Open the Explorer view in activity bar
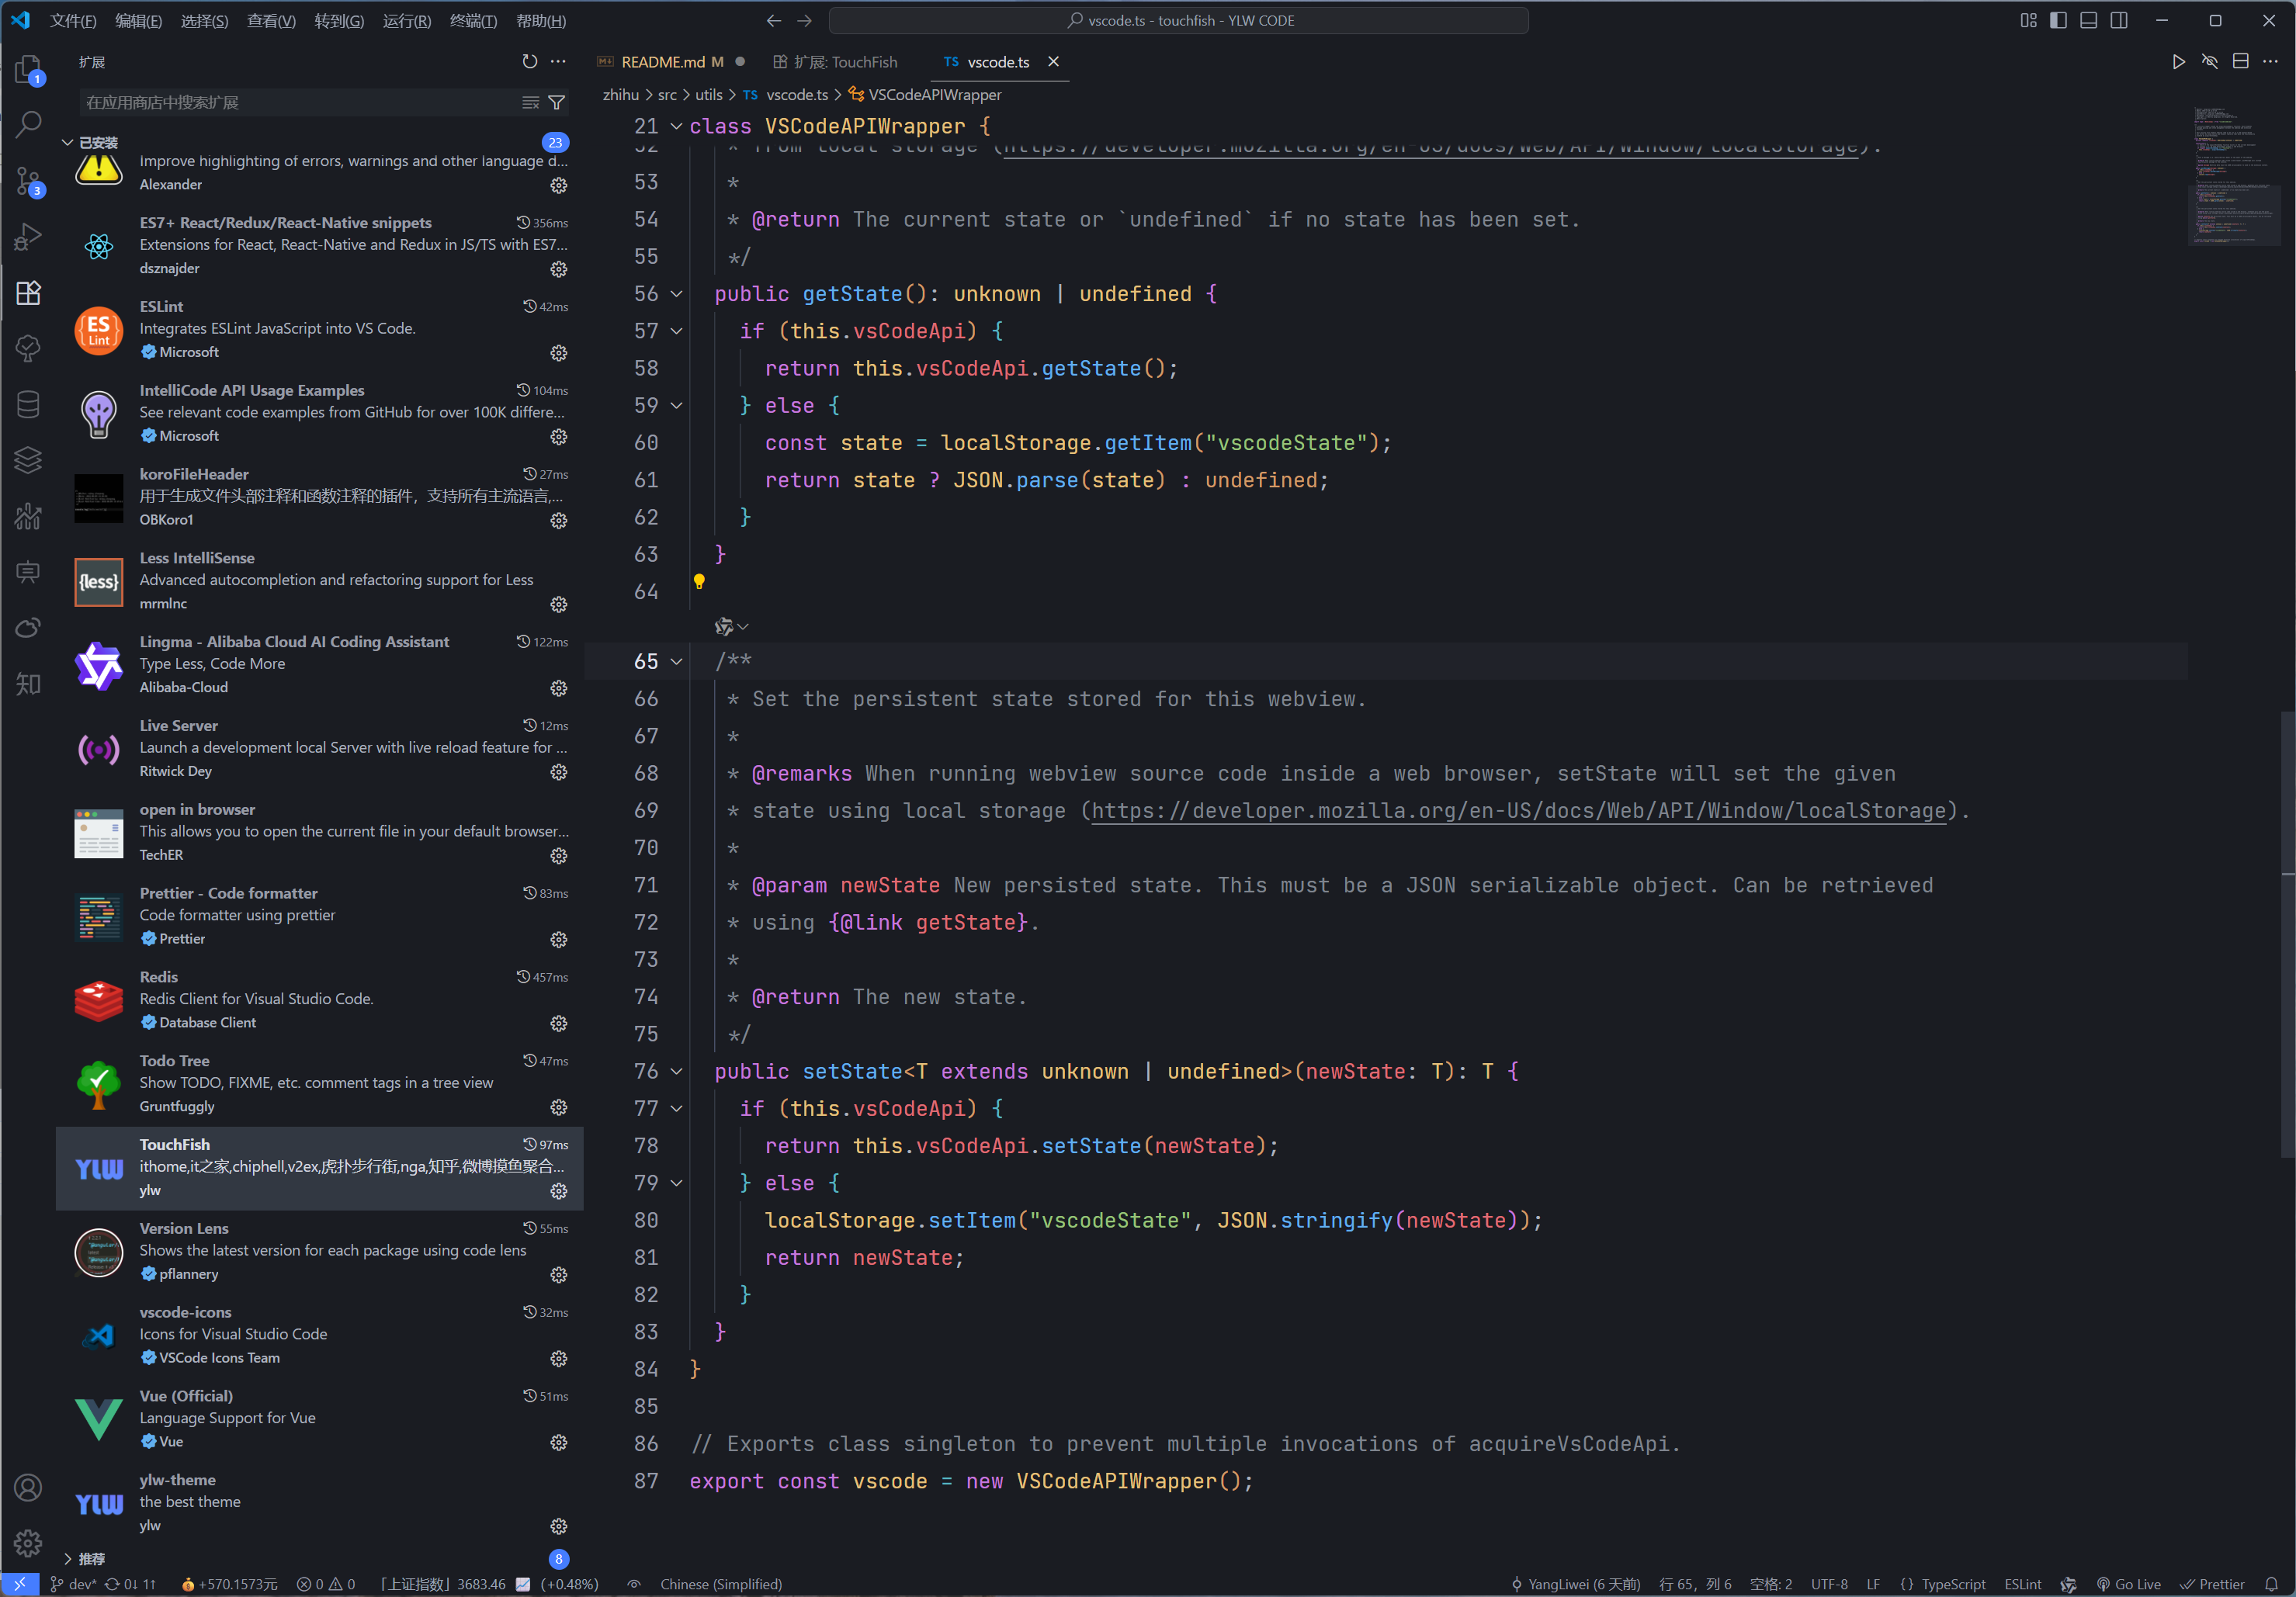The height and width of the screenshot is (1597, 2296). (x=28, y=68)
